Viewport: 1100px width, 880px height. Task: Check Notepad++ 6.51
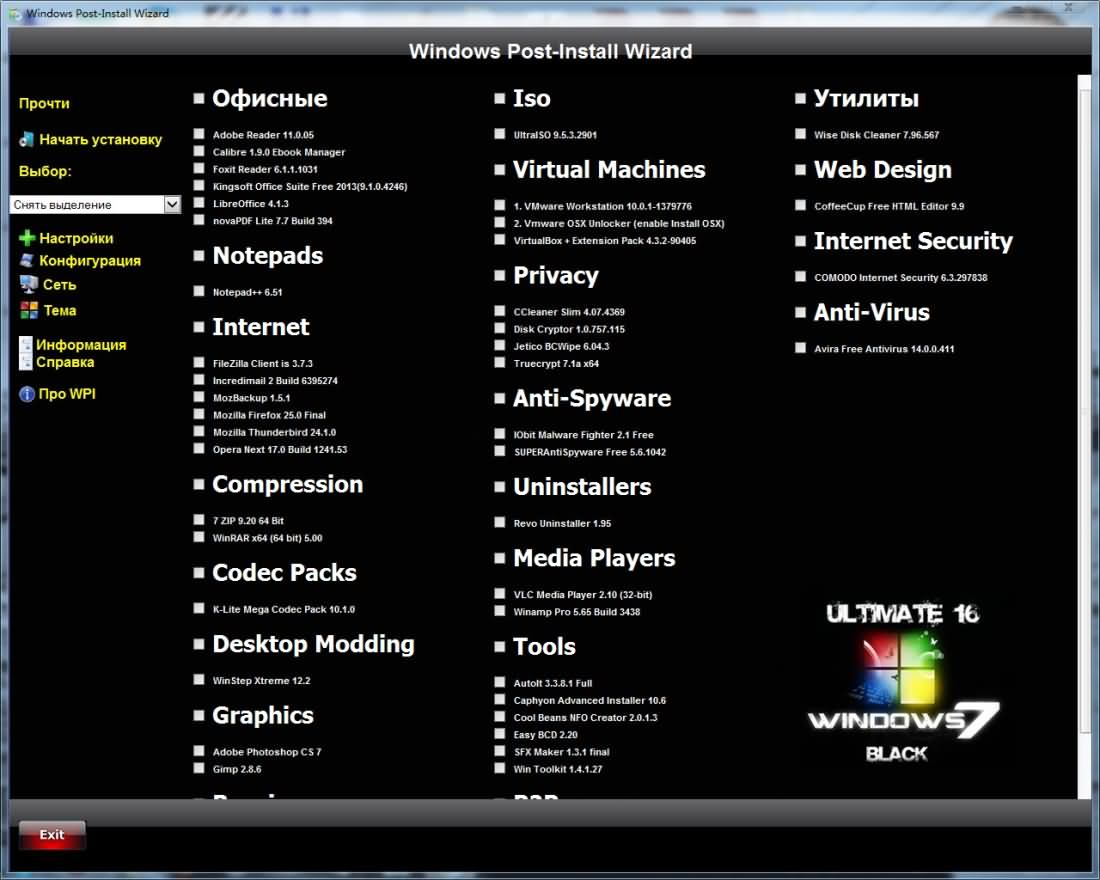tap(199, 291)
